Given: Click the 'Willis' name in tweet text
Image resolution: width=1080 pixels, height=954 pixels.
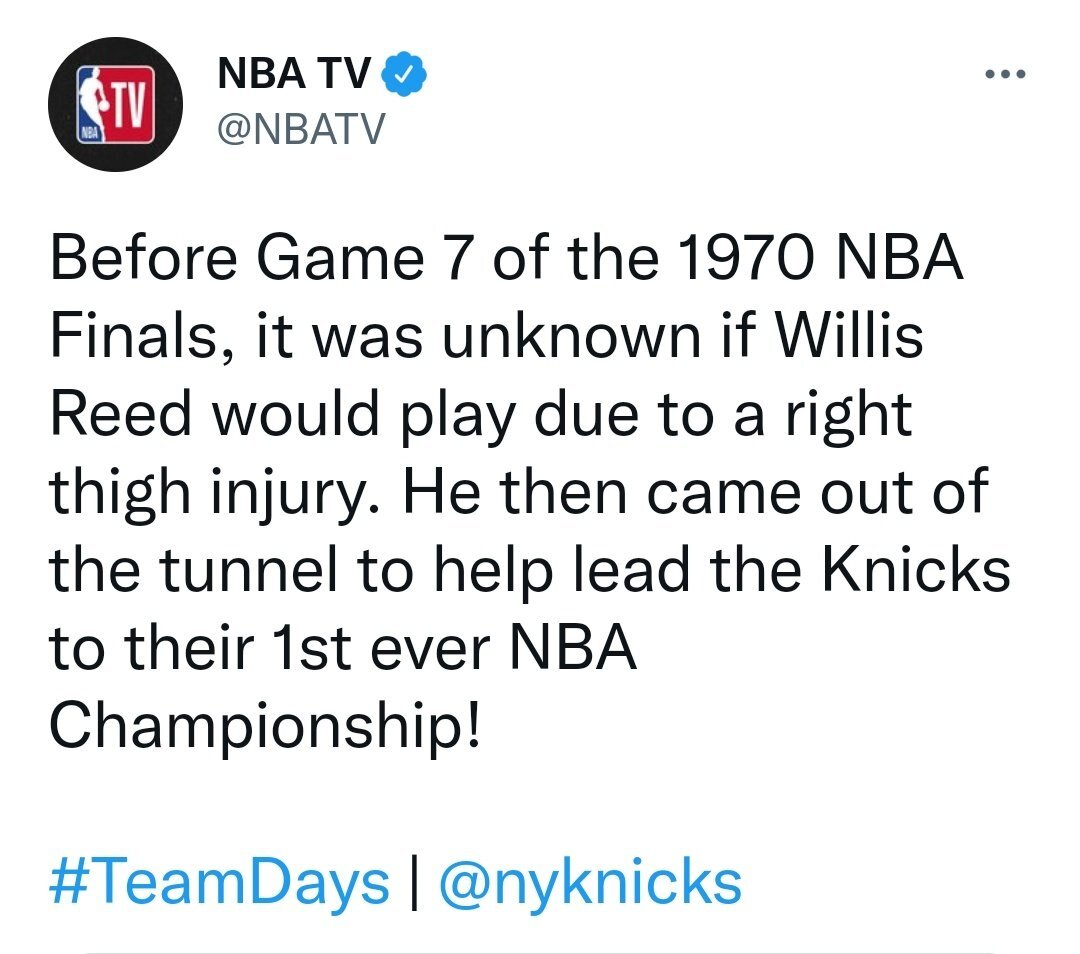Looking at the screenshot, I should pyautogui.click(x=849, y=336).
